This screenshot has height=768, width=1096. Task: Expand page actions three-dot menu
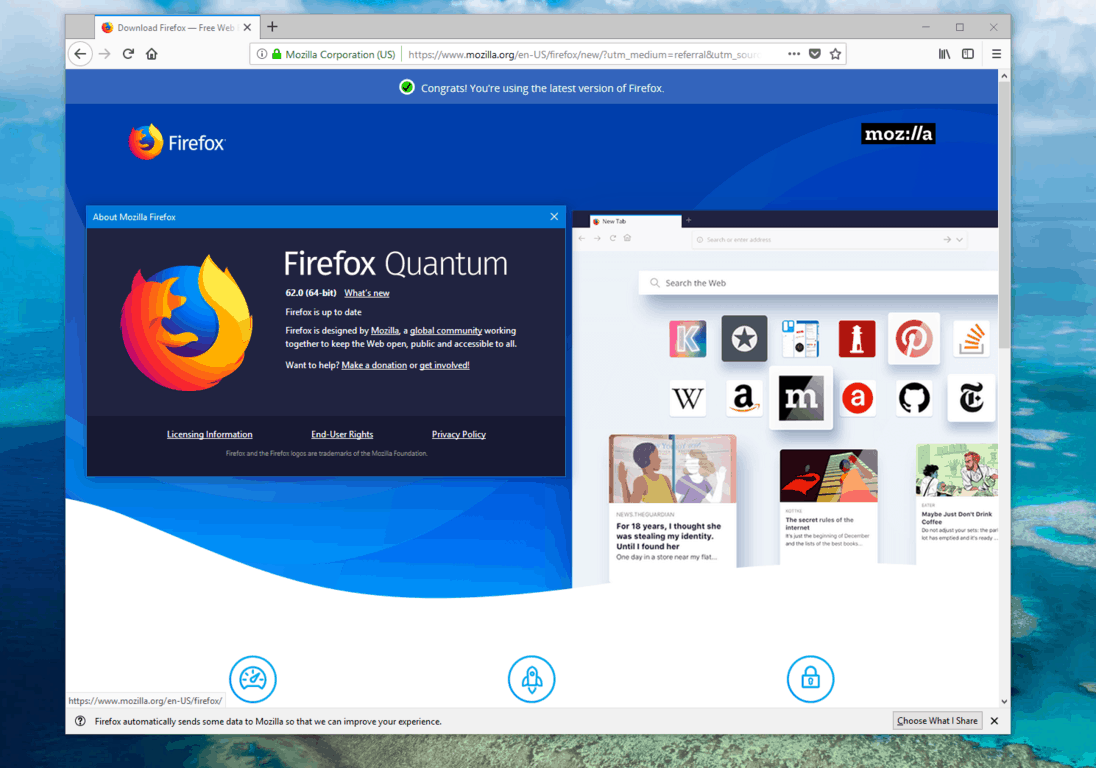pyautogui.click(x=794, y=54)
